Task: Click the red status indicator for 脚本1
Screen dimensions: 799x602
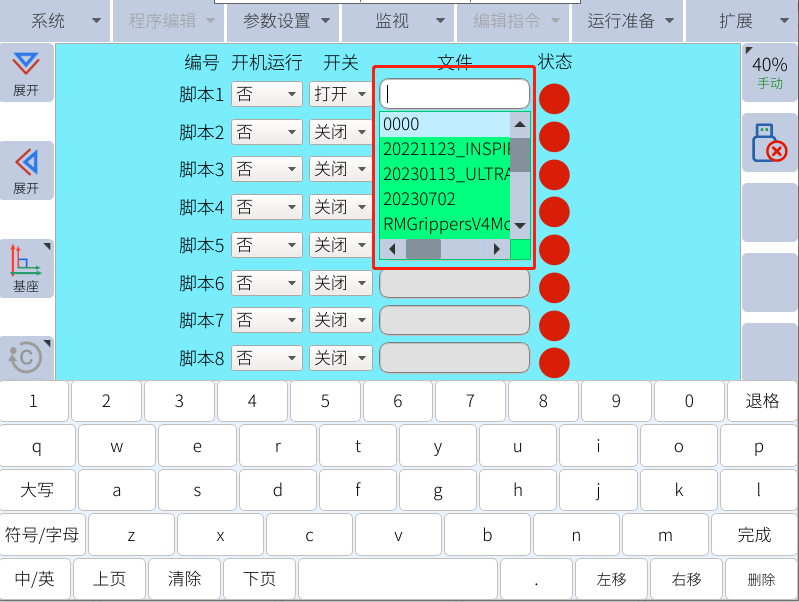Action: coord(554,98)
